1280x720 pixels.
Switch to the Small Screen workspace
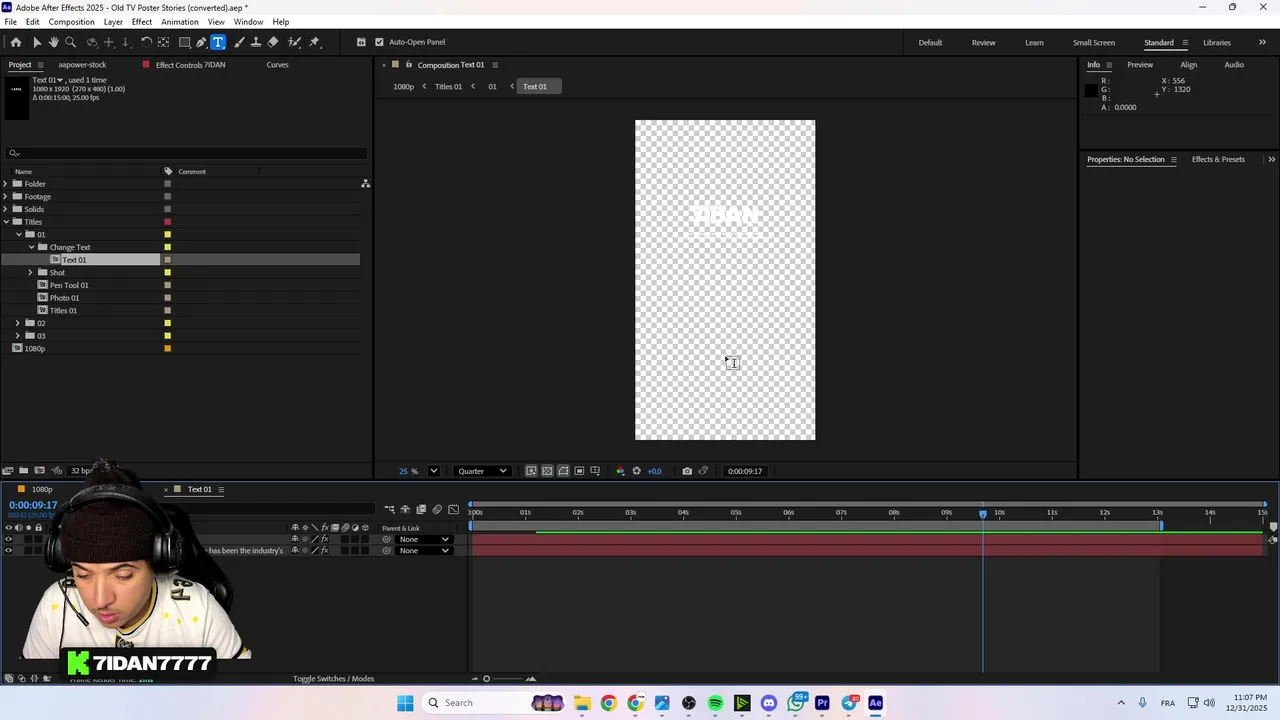click(1094, 42)
